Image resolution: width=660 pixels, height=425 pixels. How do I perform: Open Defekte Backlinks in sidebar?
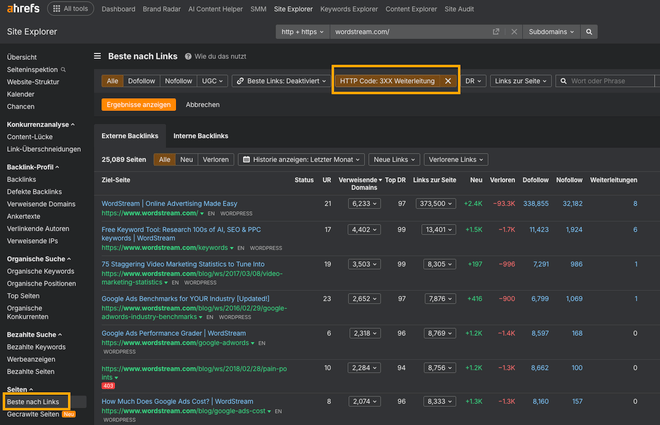tap(34, 191)
